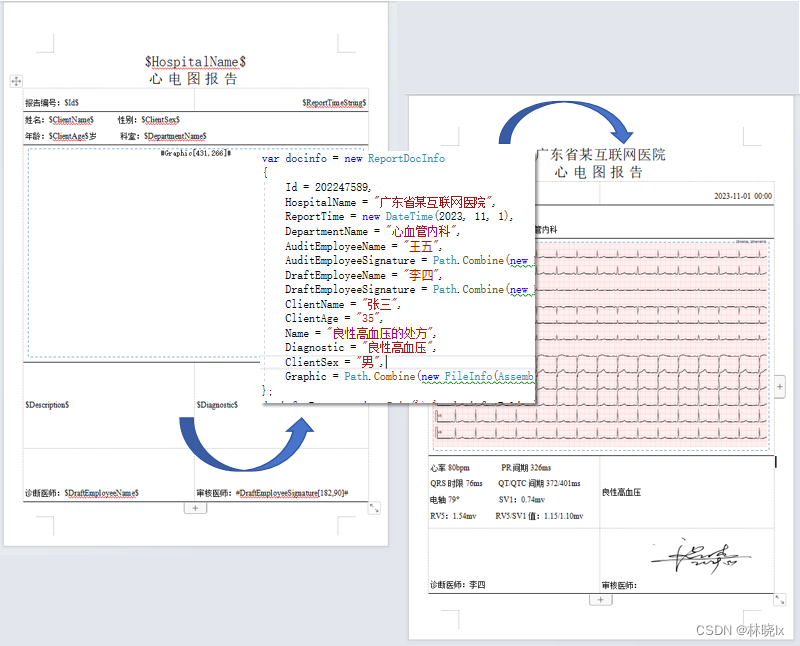Click the diagonal resize handle beside the left document
This screenshot has width=800, height=646.
[x=374, y=507]
